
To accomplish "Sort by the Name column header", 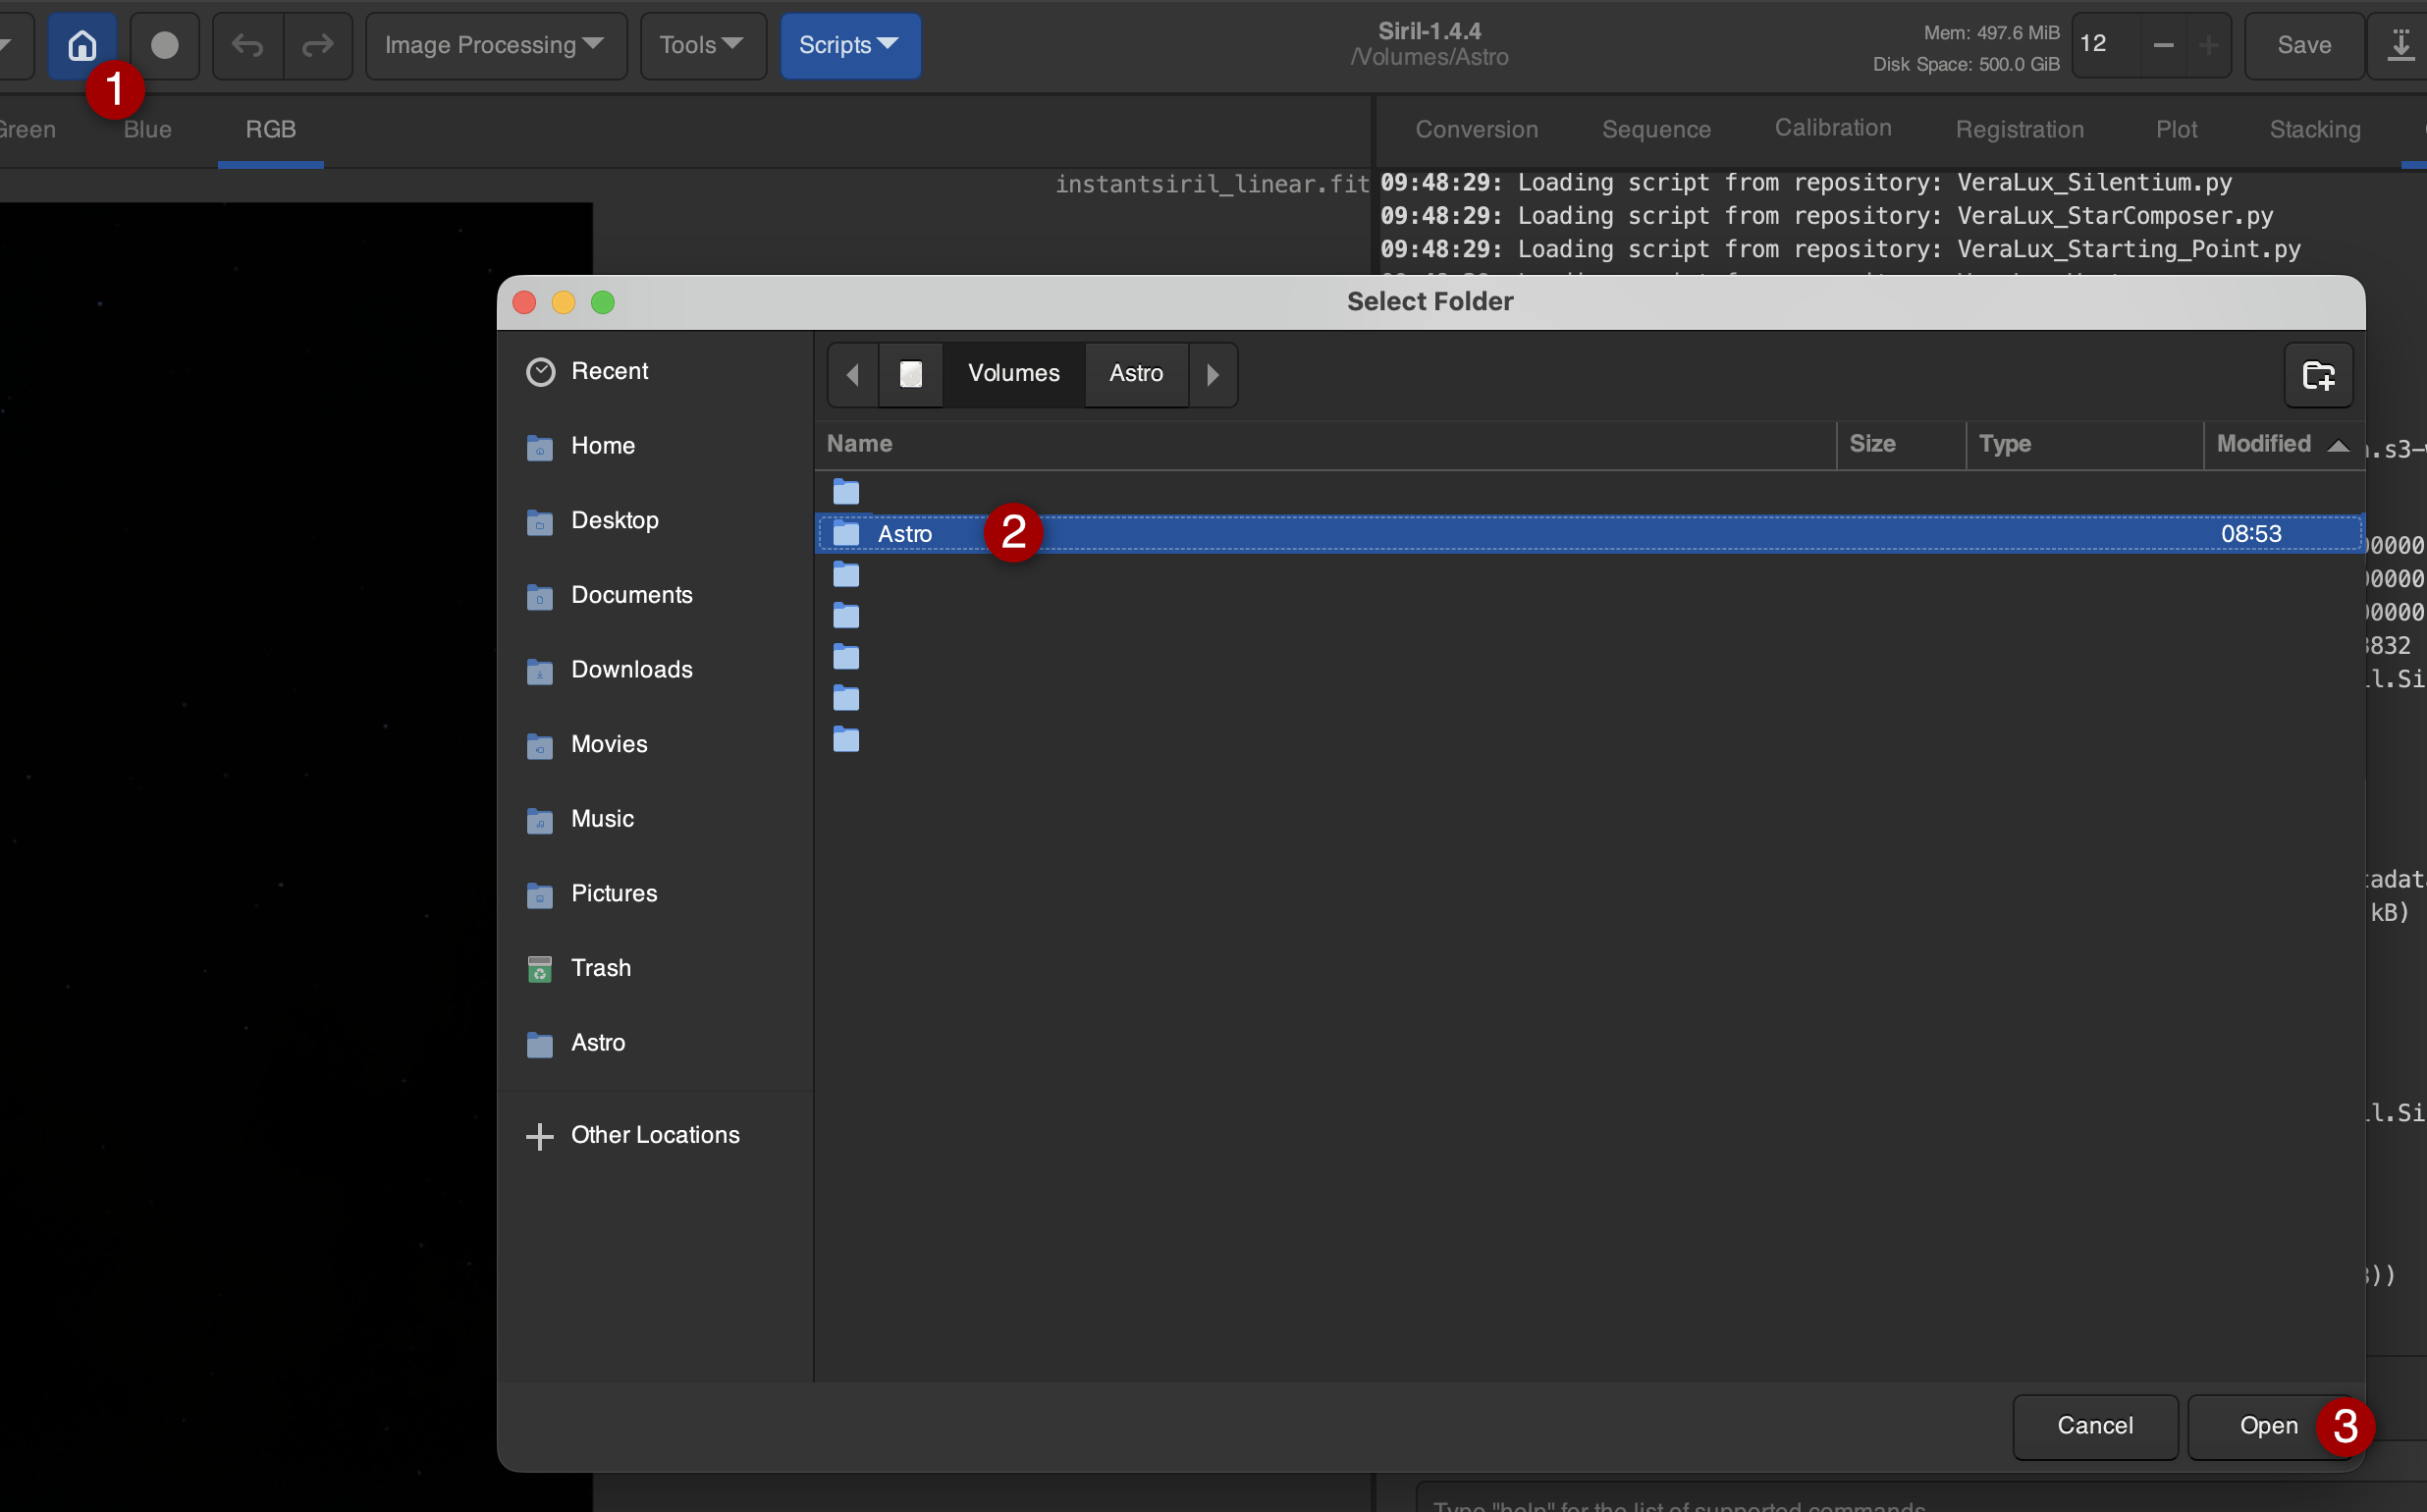I will pos(1325,444).
